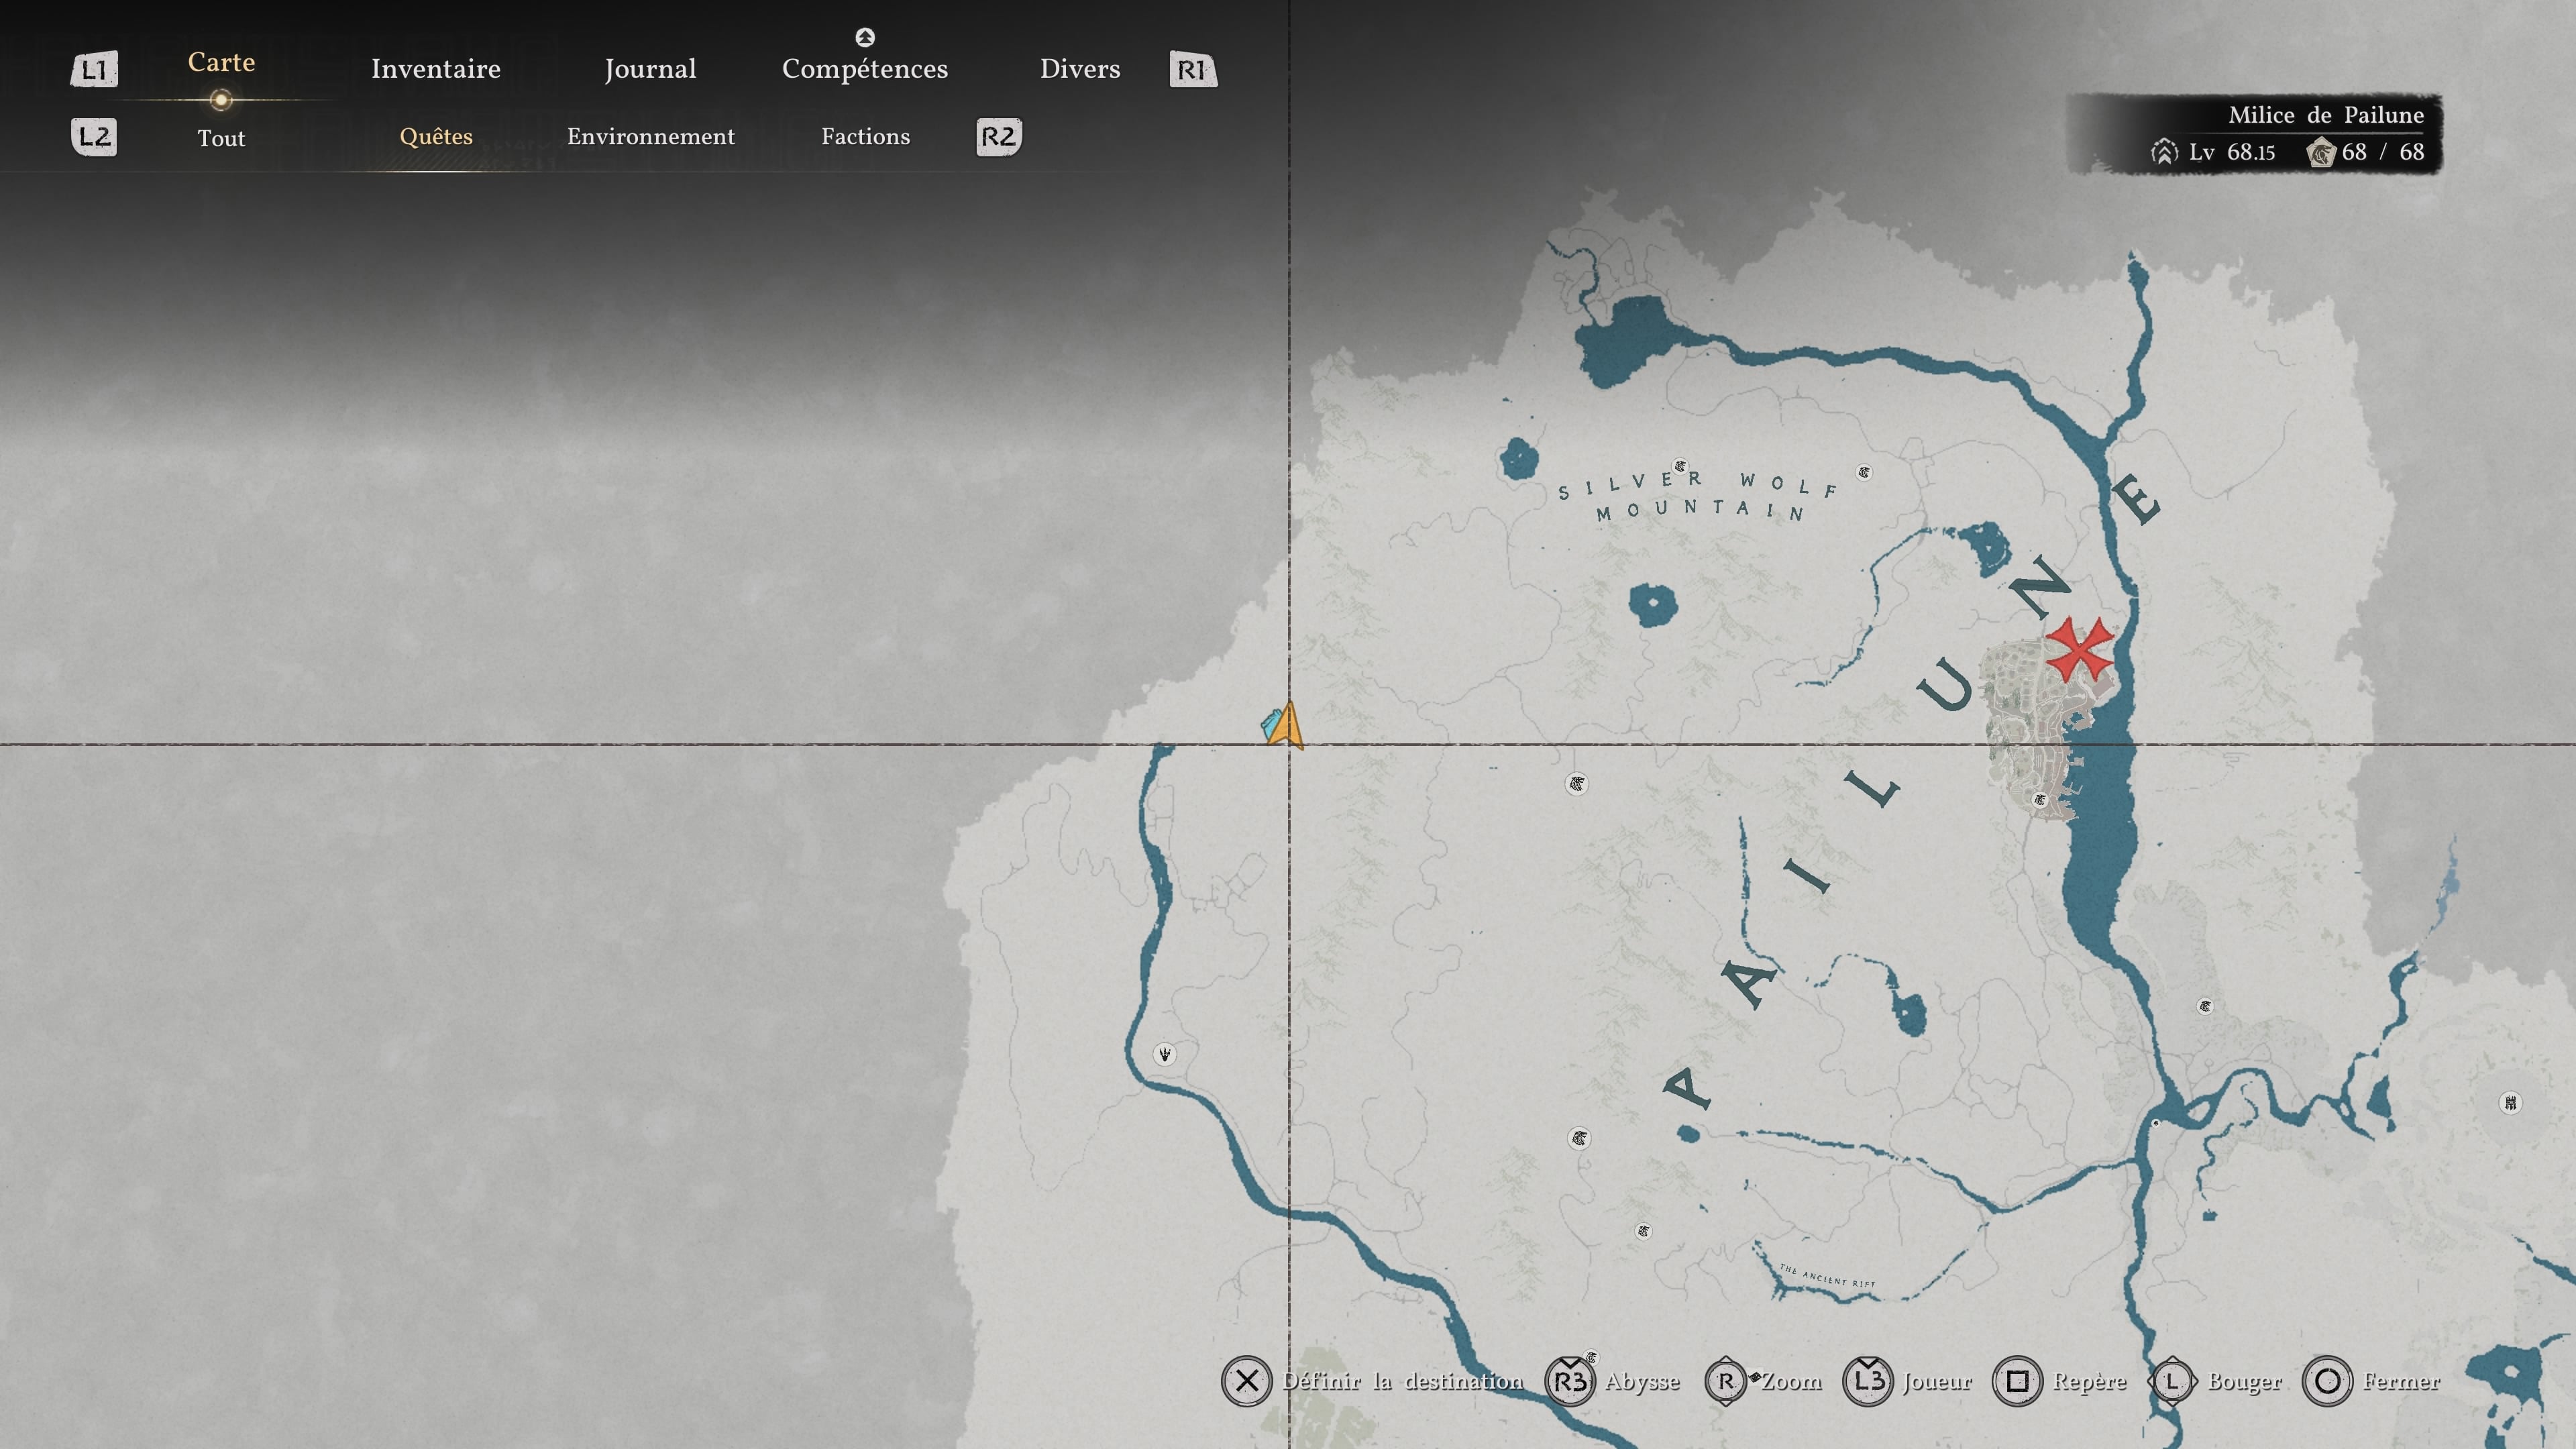Center on player with Joueur

click(1937, 1381)
